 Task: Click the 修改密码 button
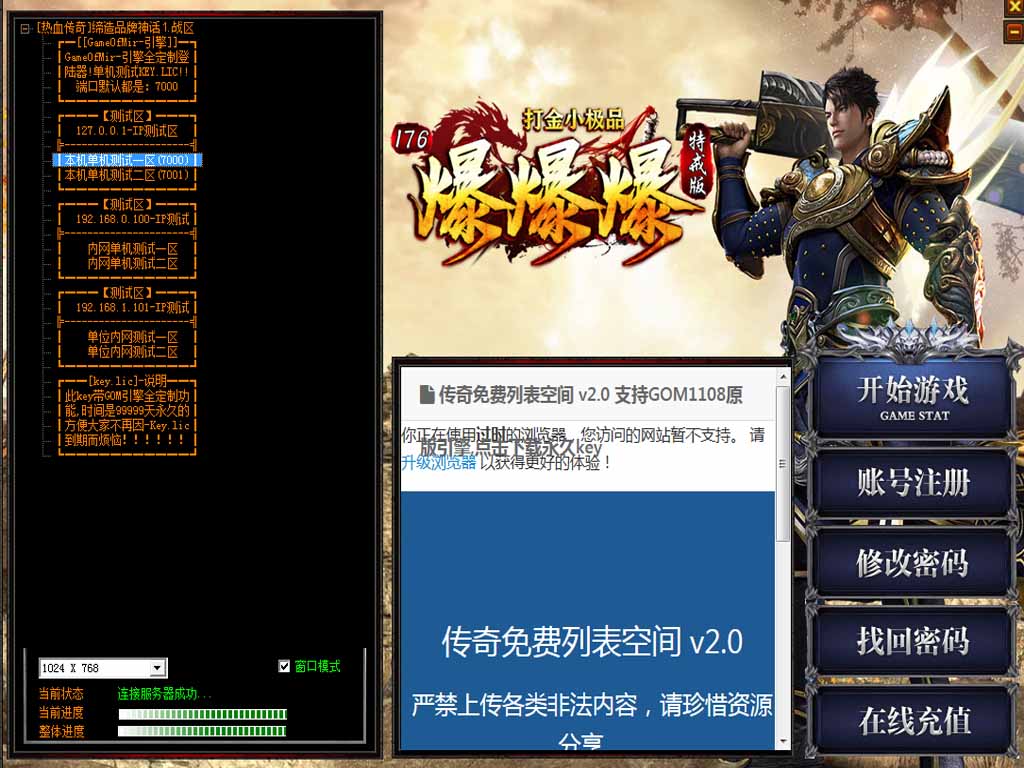913,563
